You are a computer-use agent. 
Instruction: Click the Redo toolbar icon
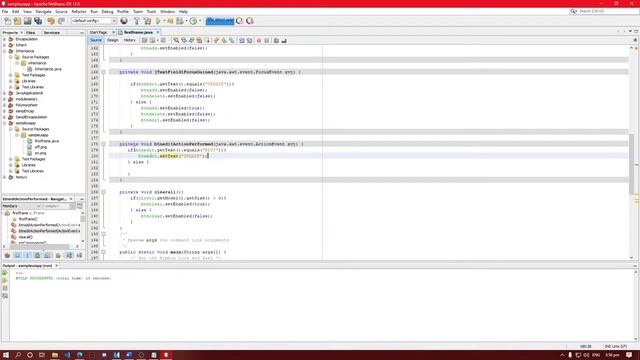pos(61,21)
